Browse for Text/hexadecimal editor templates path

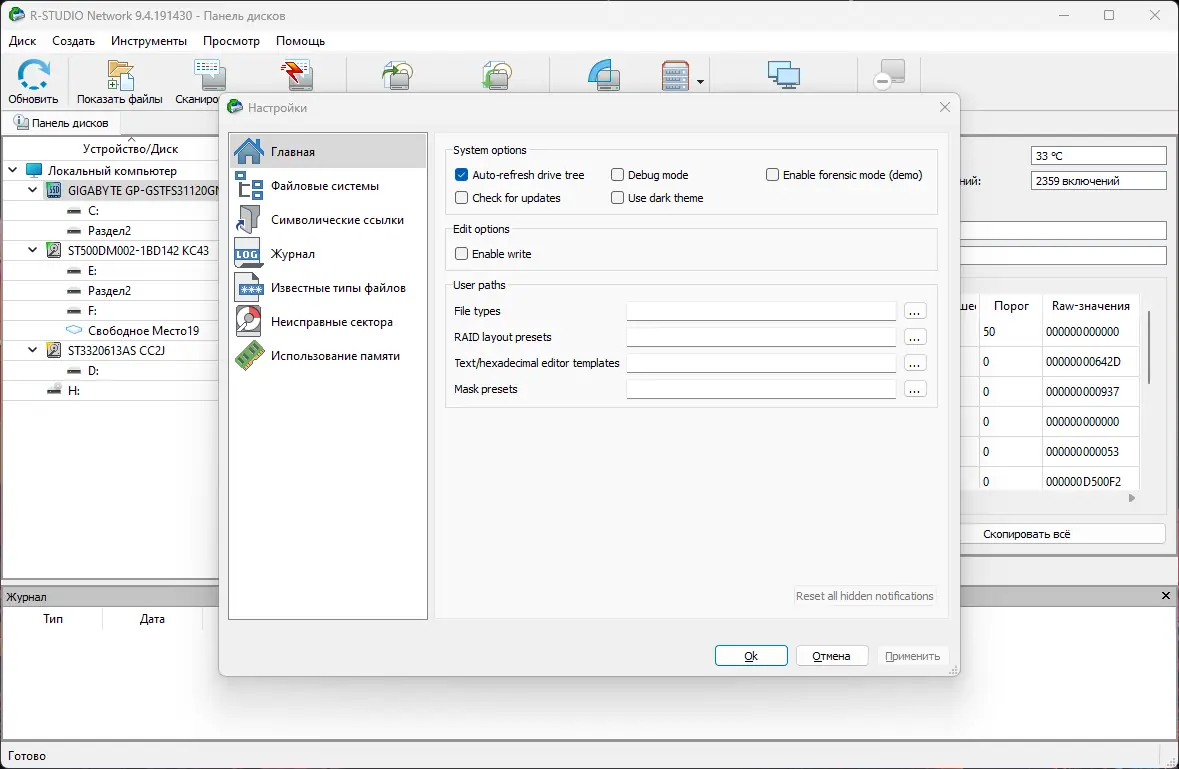914,363
